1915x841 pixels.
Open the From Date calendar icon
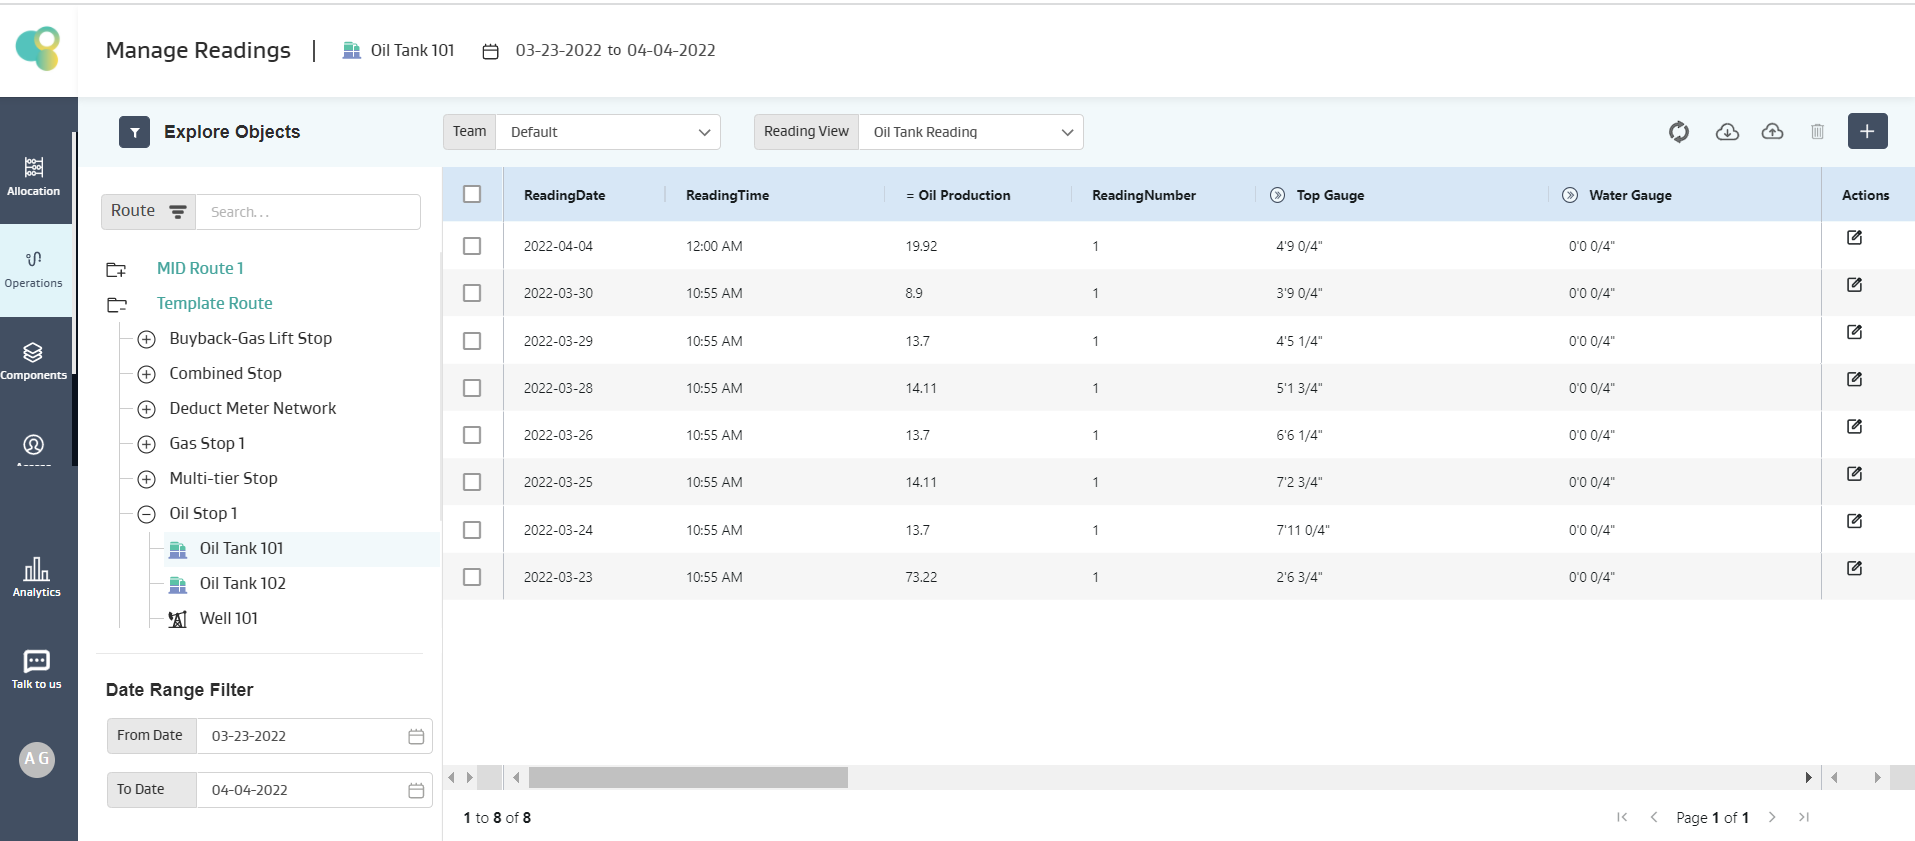416,736
